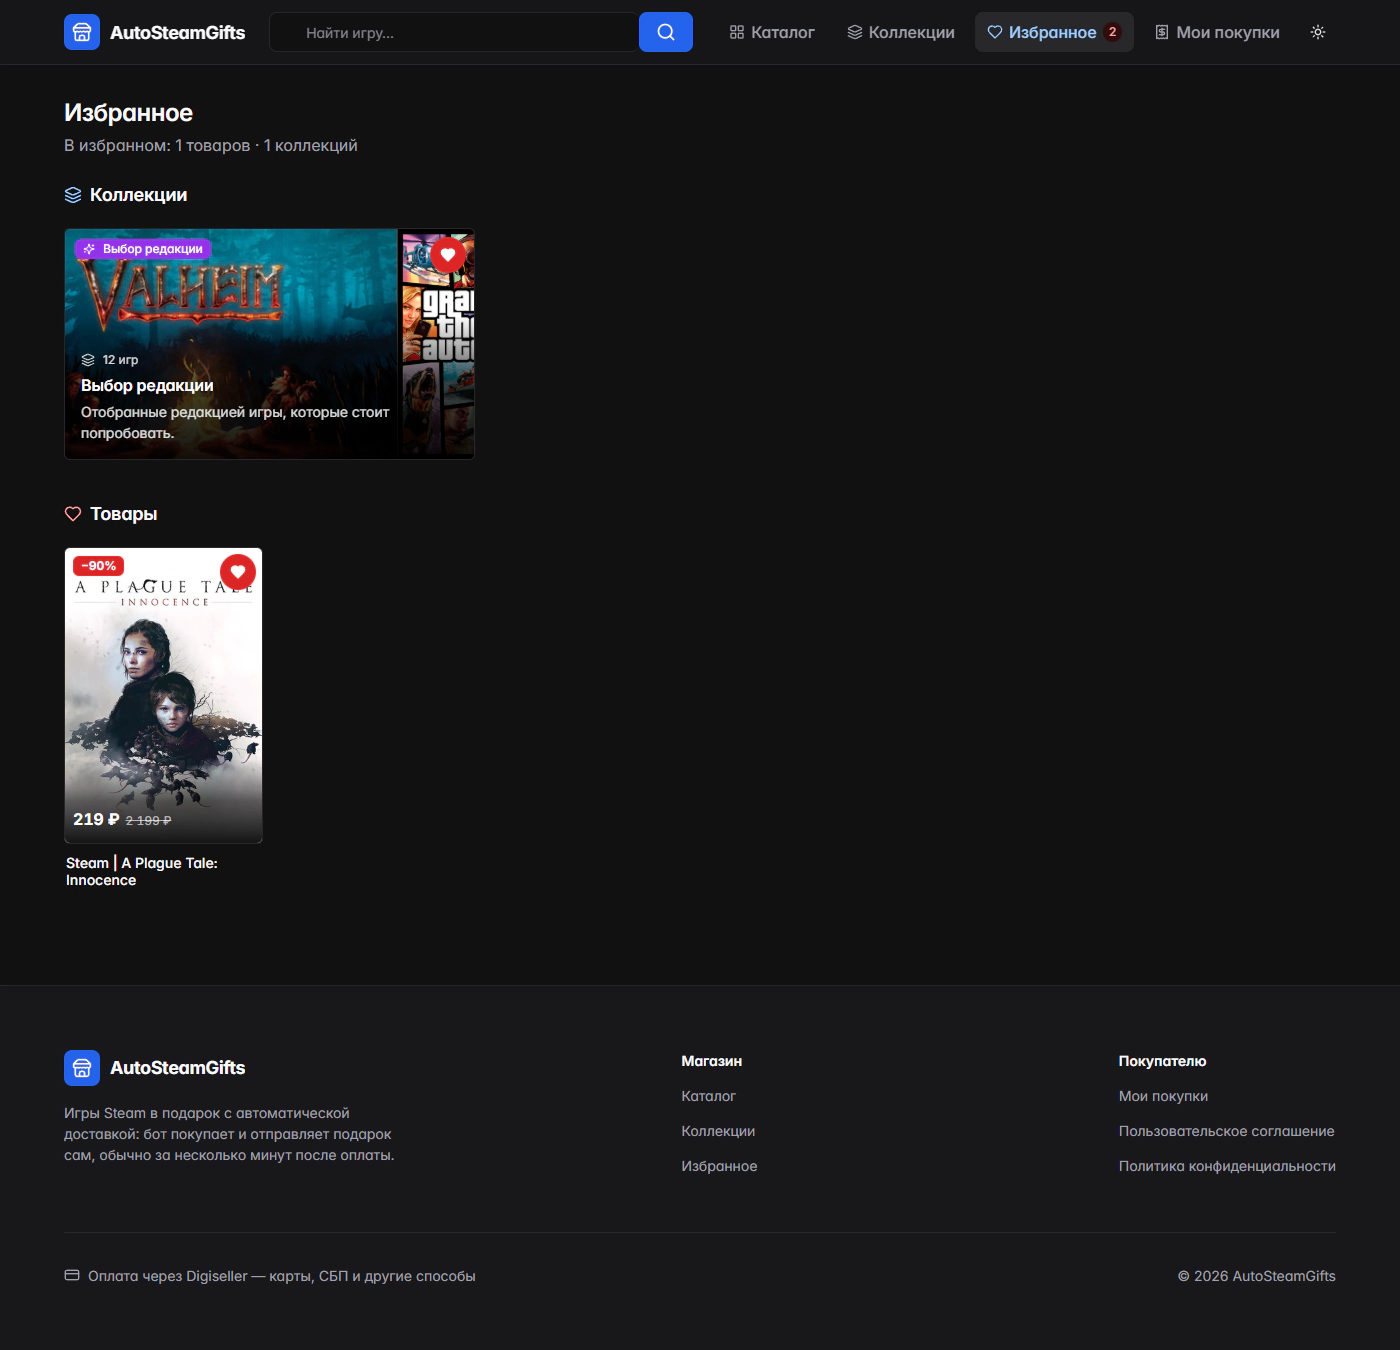The height and width of the screenshot is (1350, 1400).
Task: Open footer Мои покупки link
Action: click(x=1163, y=1096)
